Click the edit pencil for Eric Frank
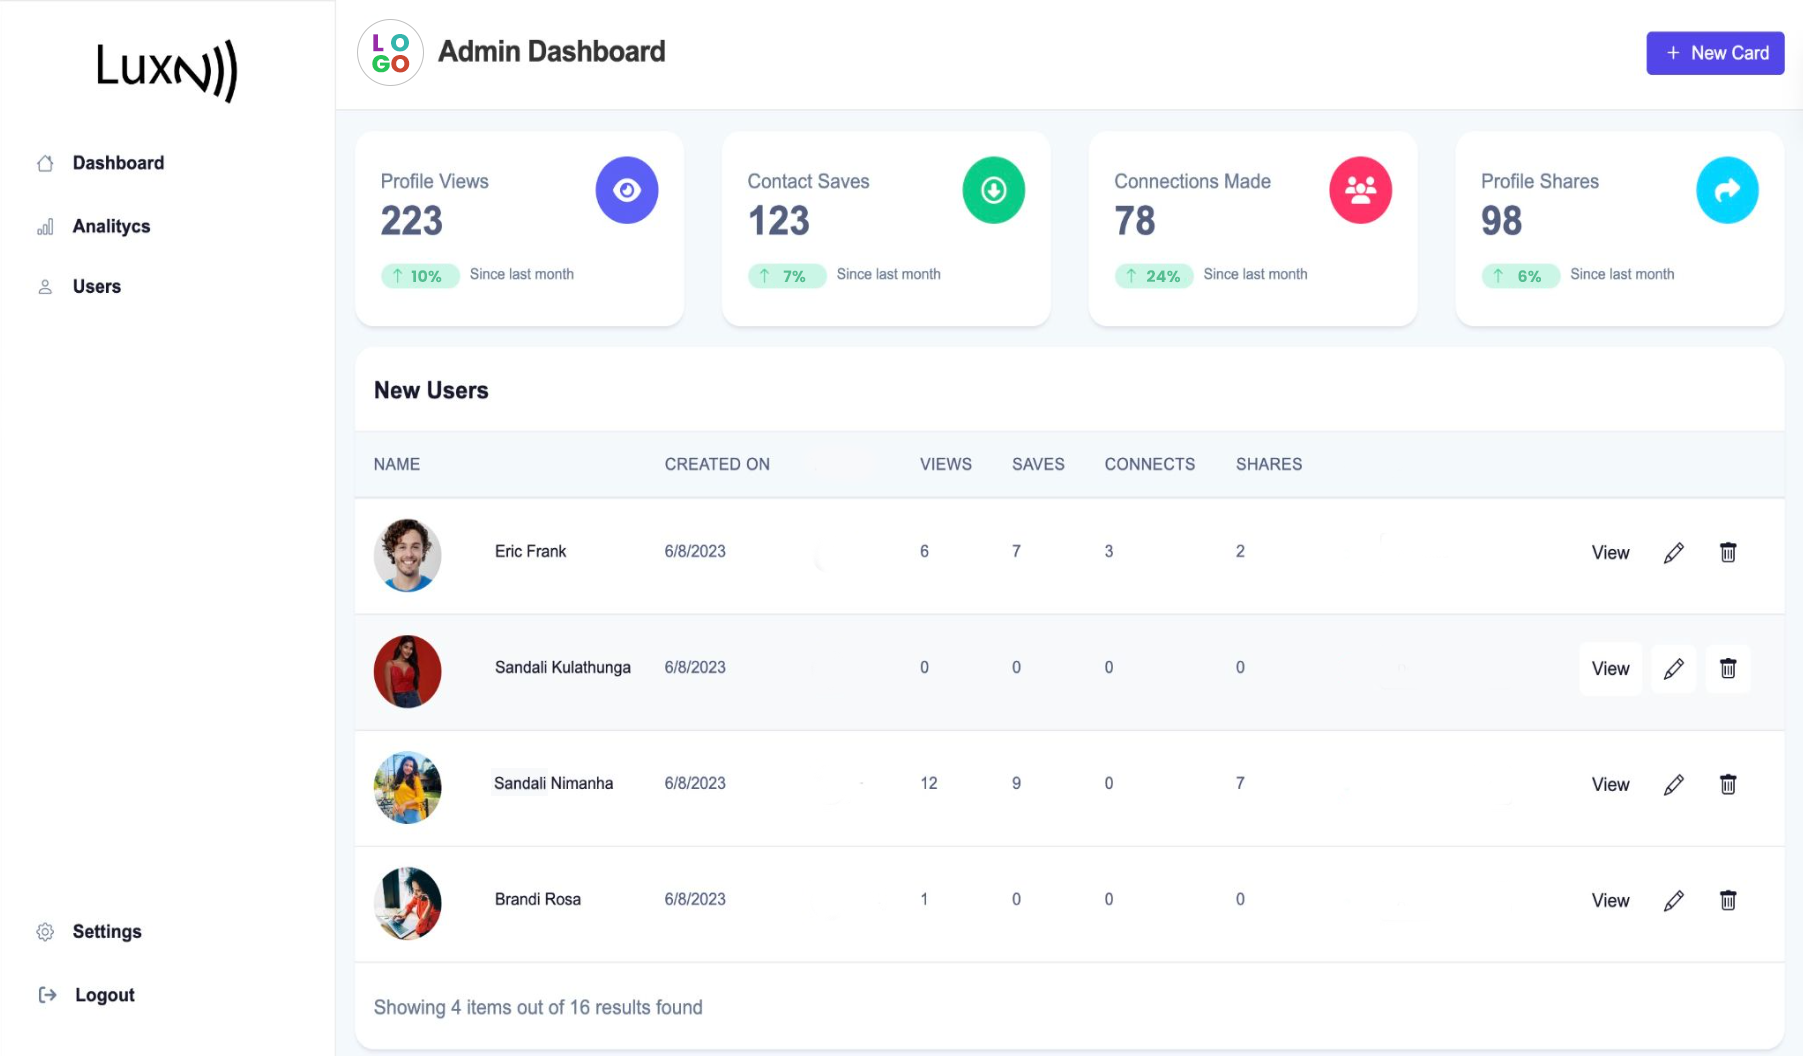 (1673, 553)
